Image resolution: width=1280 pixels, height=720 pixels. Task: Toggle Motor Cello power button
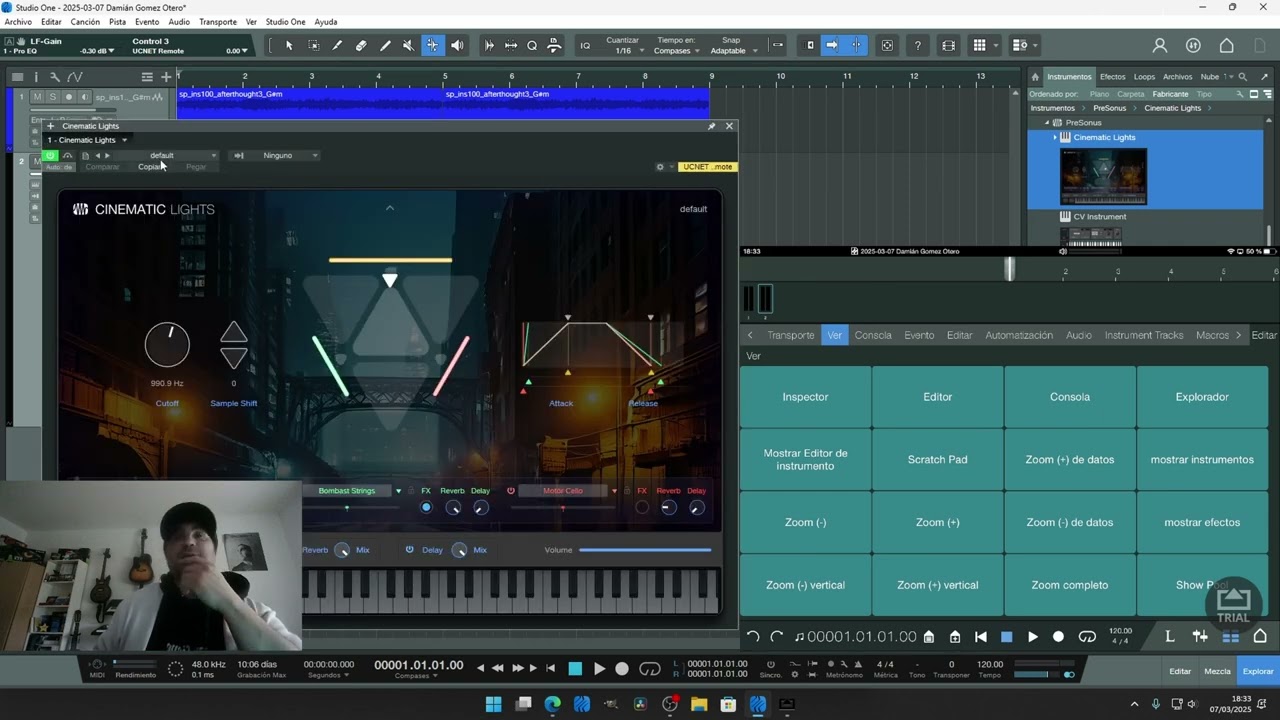[x=510, y=491]
